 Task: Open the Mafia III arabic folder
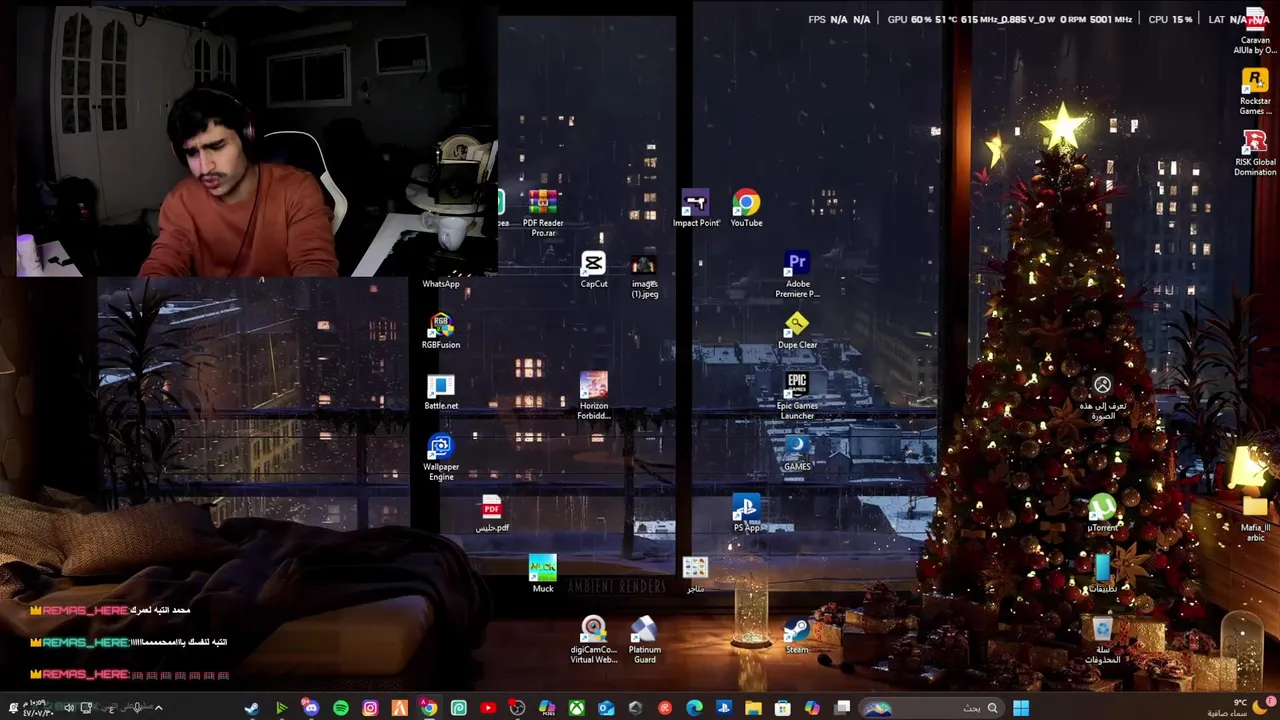pos(1255,519)
